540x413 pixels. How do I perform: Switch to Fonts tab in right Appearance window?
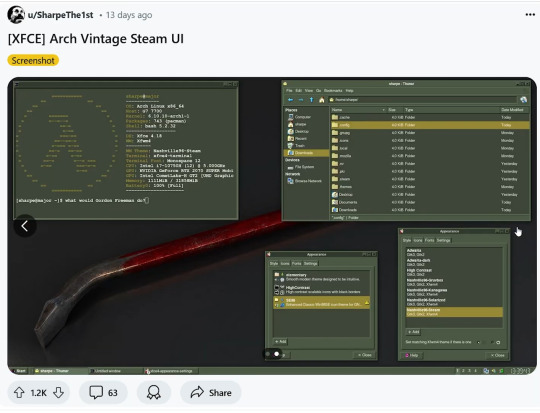click(x=429, y=240)
